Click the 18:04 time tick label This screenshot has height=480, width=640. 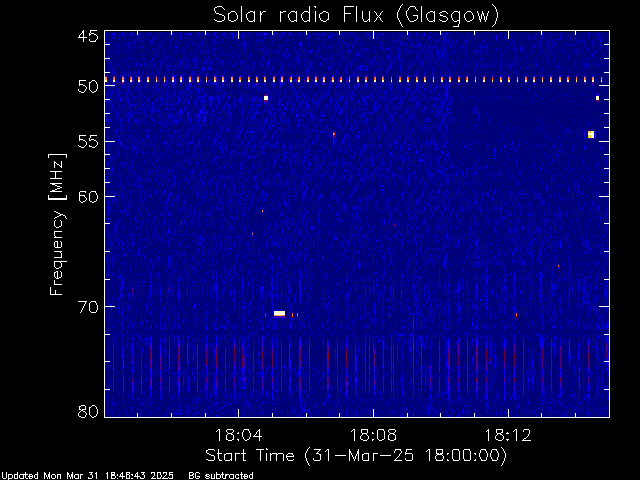[x=238, y=435]
